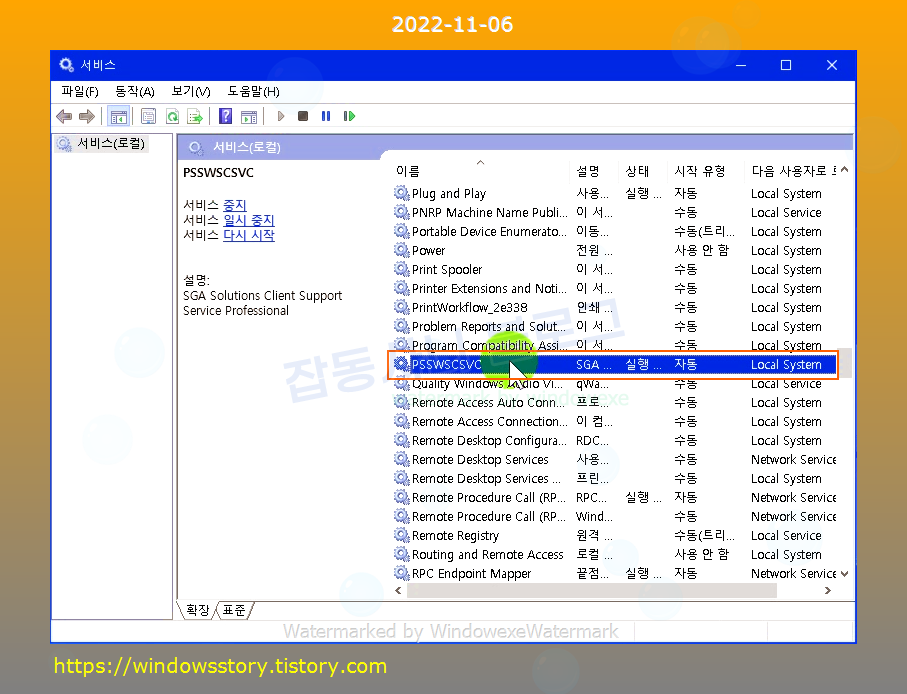The width and height of the screenshot is (907, 694).
Task: Open the Help toolbar icon
Action: click(226, 116)
